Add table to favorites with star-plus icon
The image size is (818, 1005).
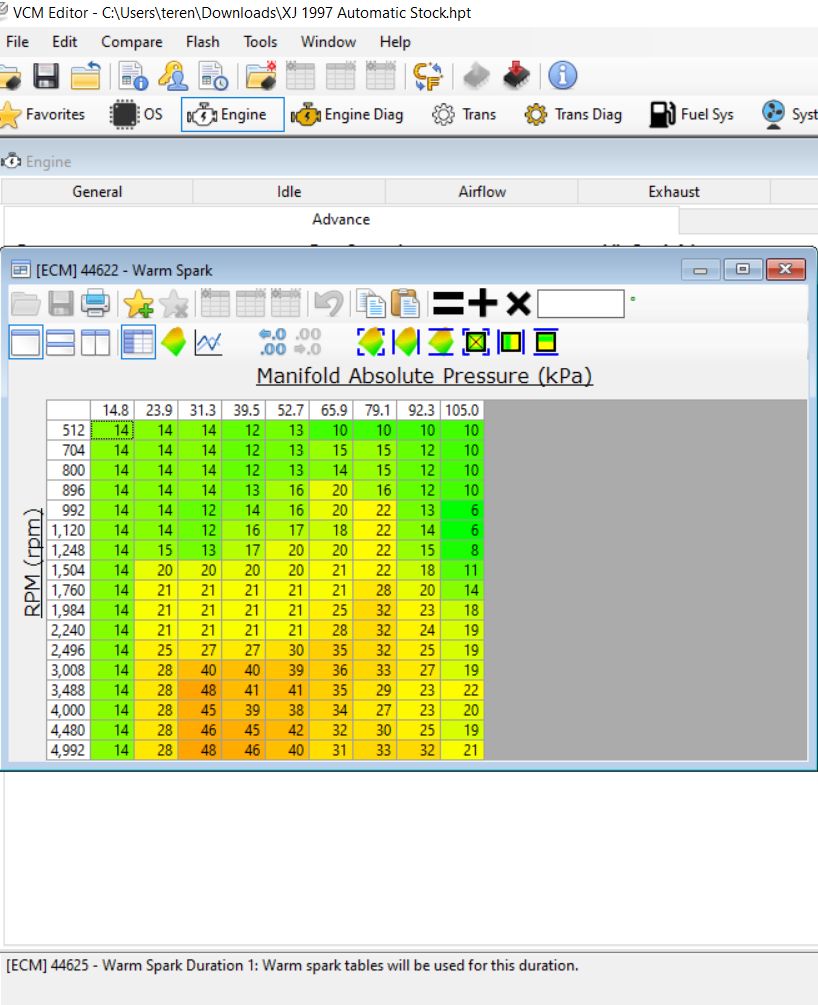(137, 303)
